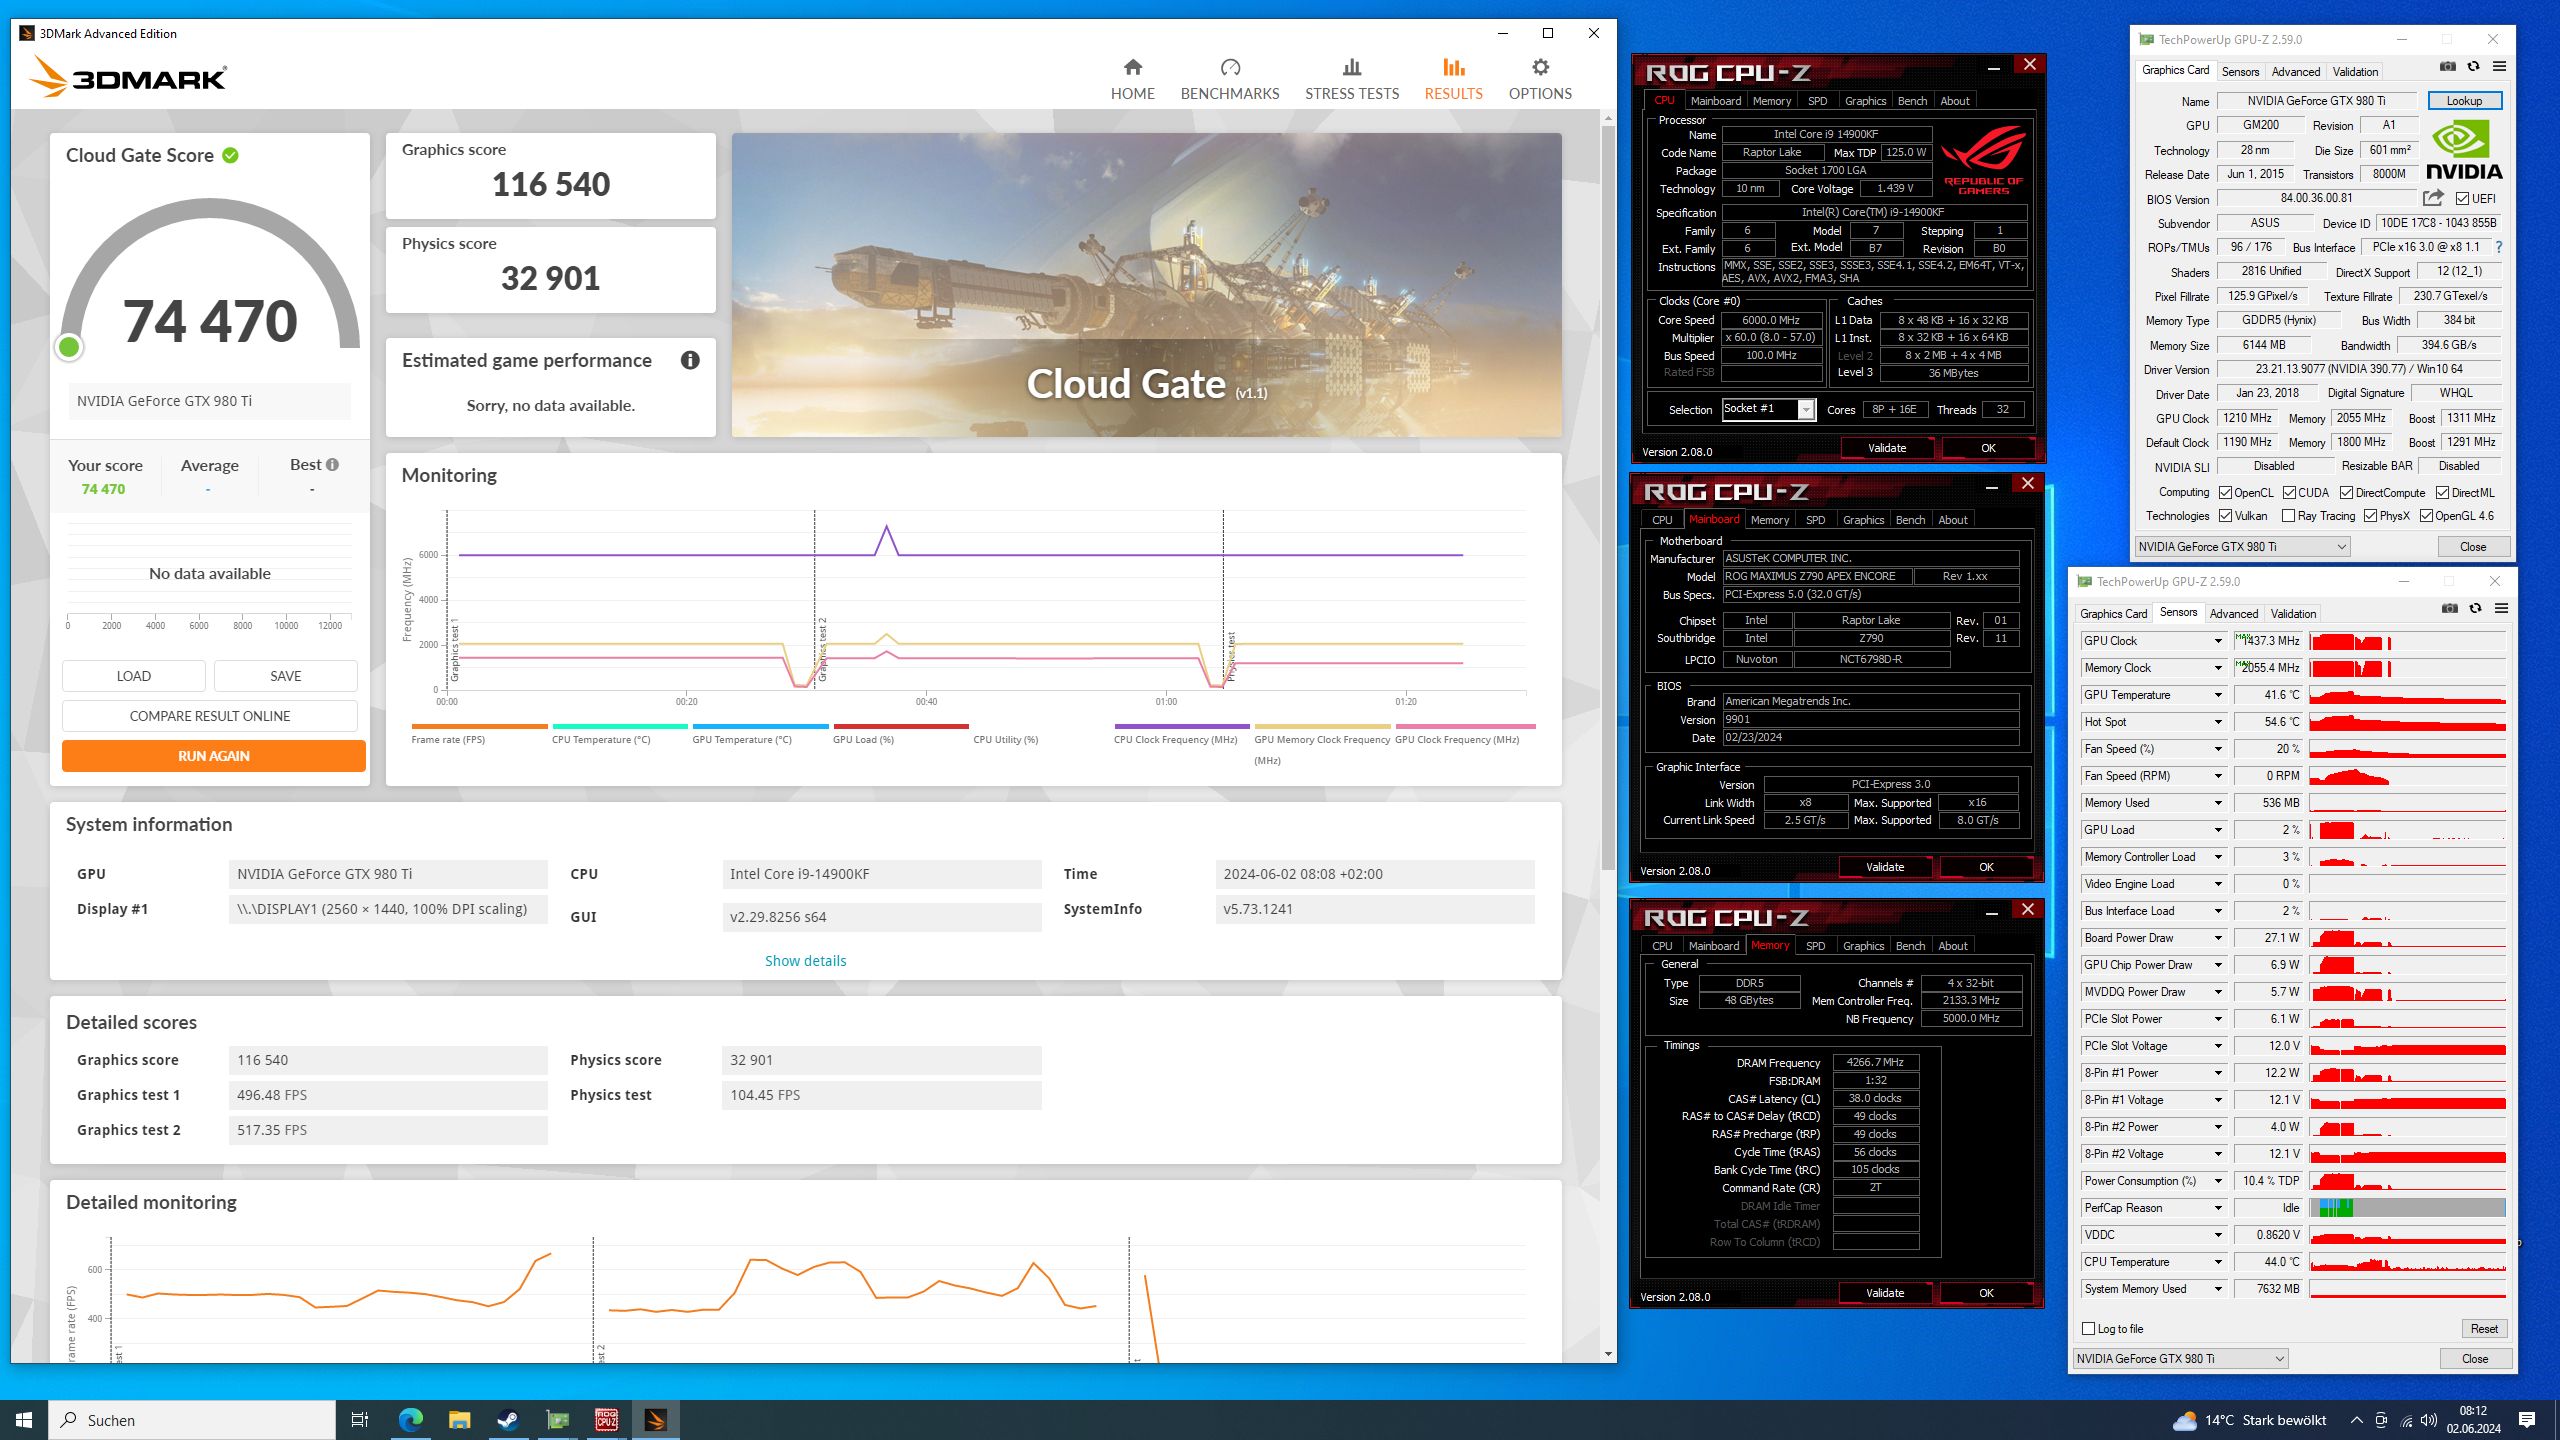
Task: Open the Bench tab in top CPU-Z window
Action: (x=1912, y=101)
